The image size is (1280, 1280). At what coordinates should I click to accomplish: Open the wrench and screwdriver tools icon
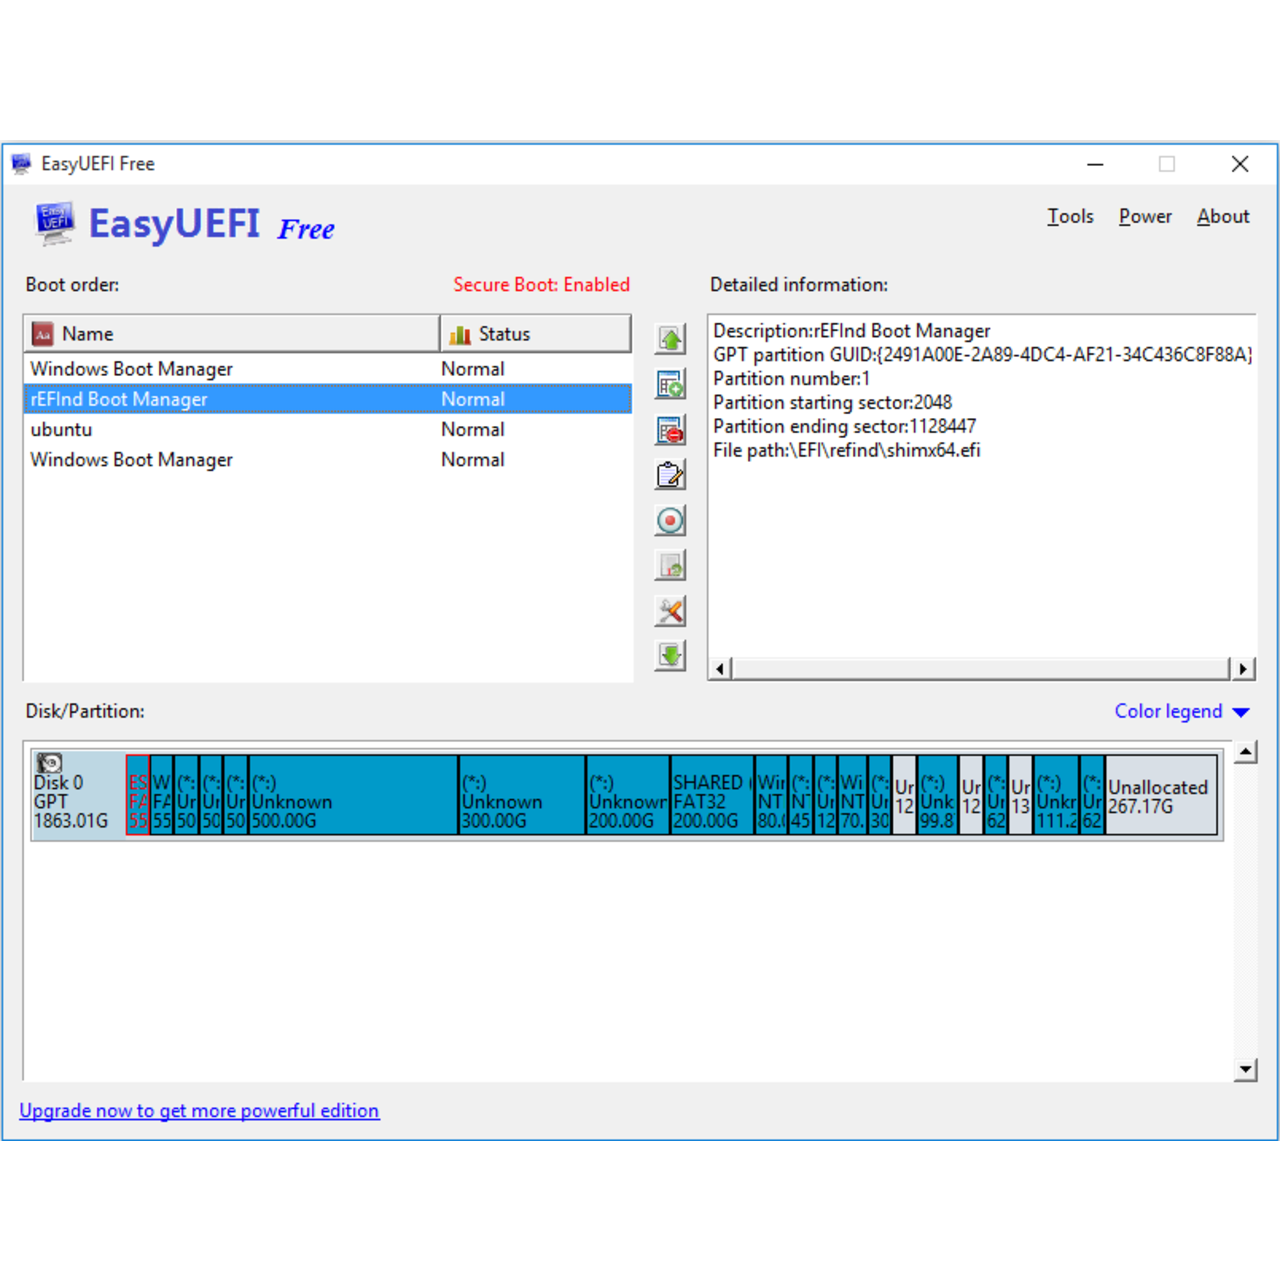670,611
